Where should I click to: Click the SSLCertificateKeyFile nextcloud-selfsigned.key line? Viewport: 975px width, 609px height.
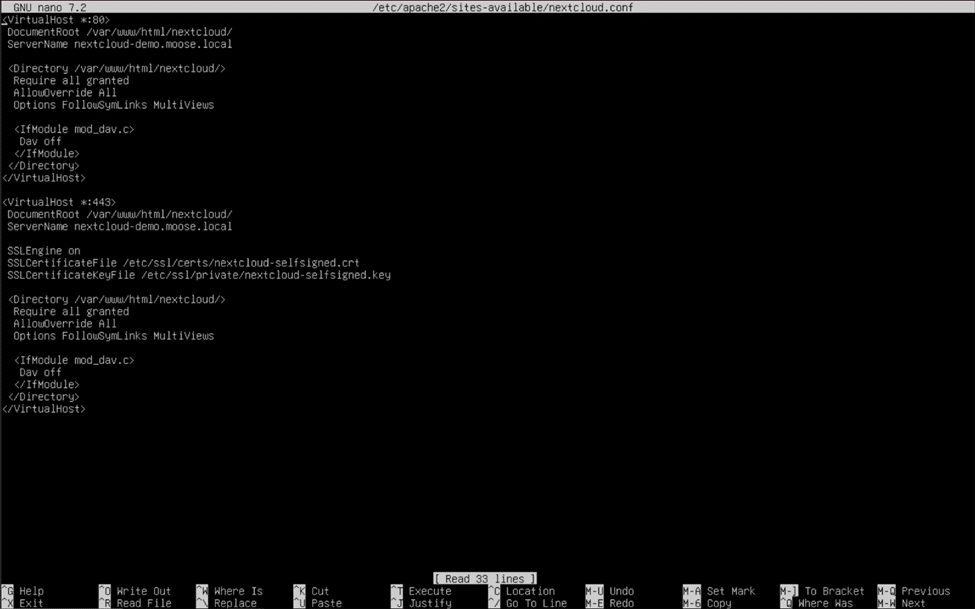tap(199, 275)
